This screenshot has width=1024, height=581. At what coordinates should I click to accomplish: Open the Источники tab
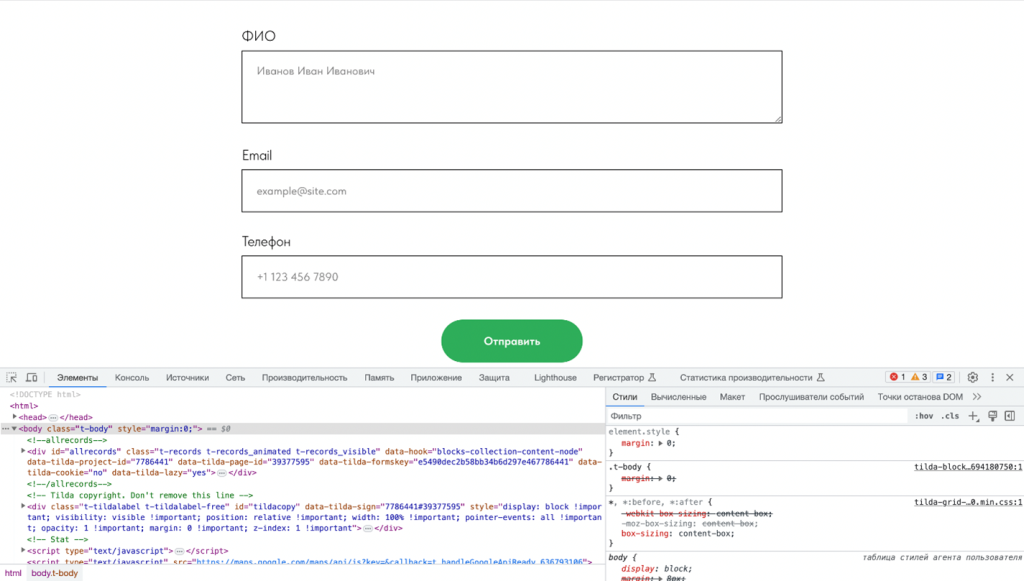[187, 377]
